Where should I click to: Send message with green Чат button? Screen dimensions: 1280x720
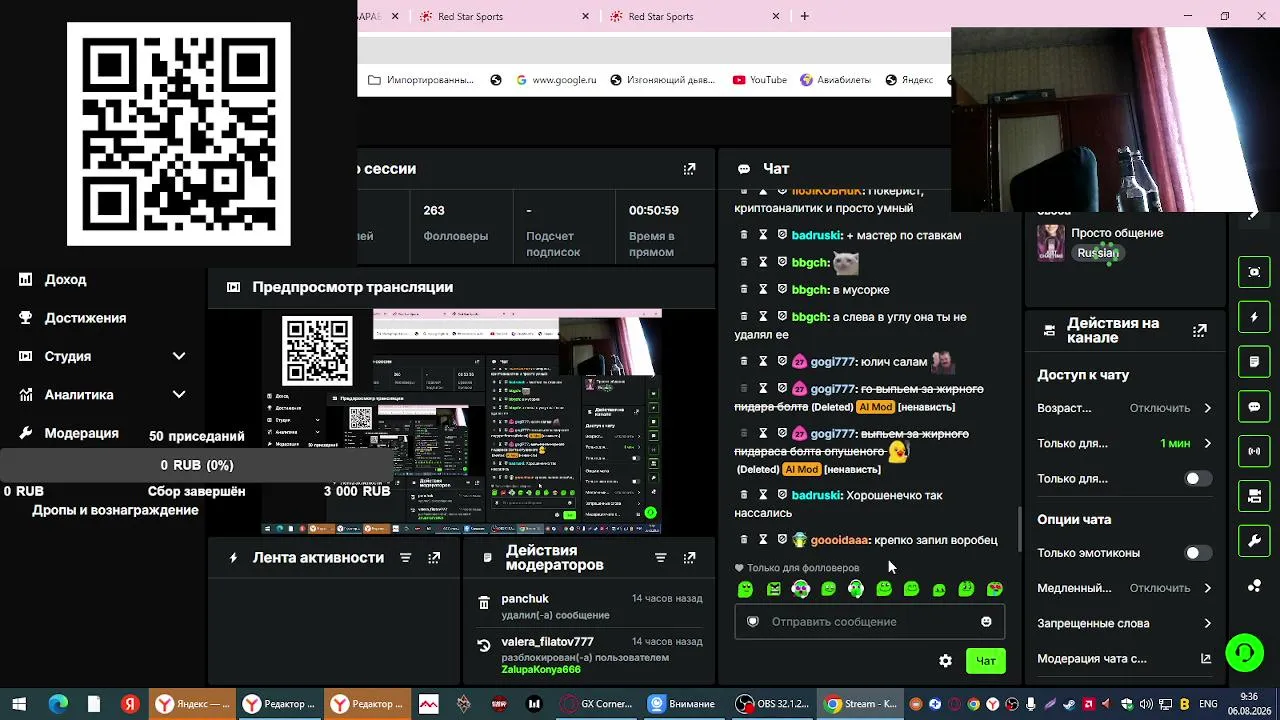985,661
